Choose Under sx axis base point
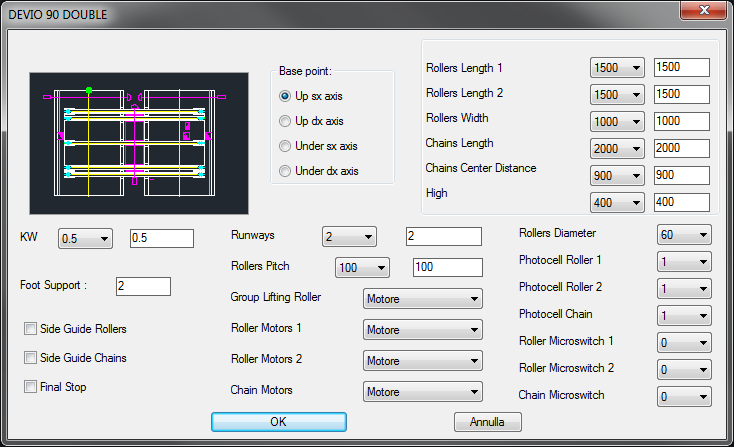The width and height of the screenshot is (734, 447). (x=285, y=146)
